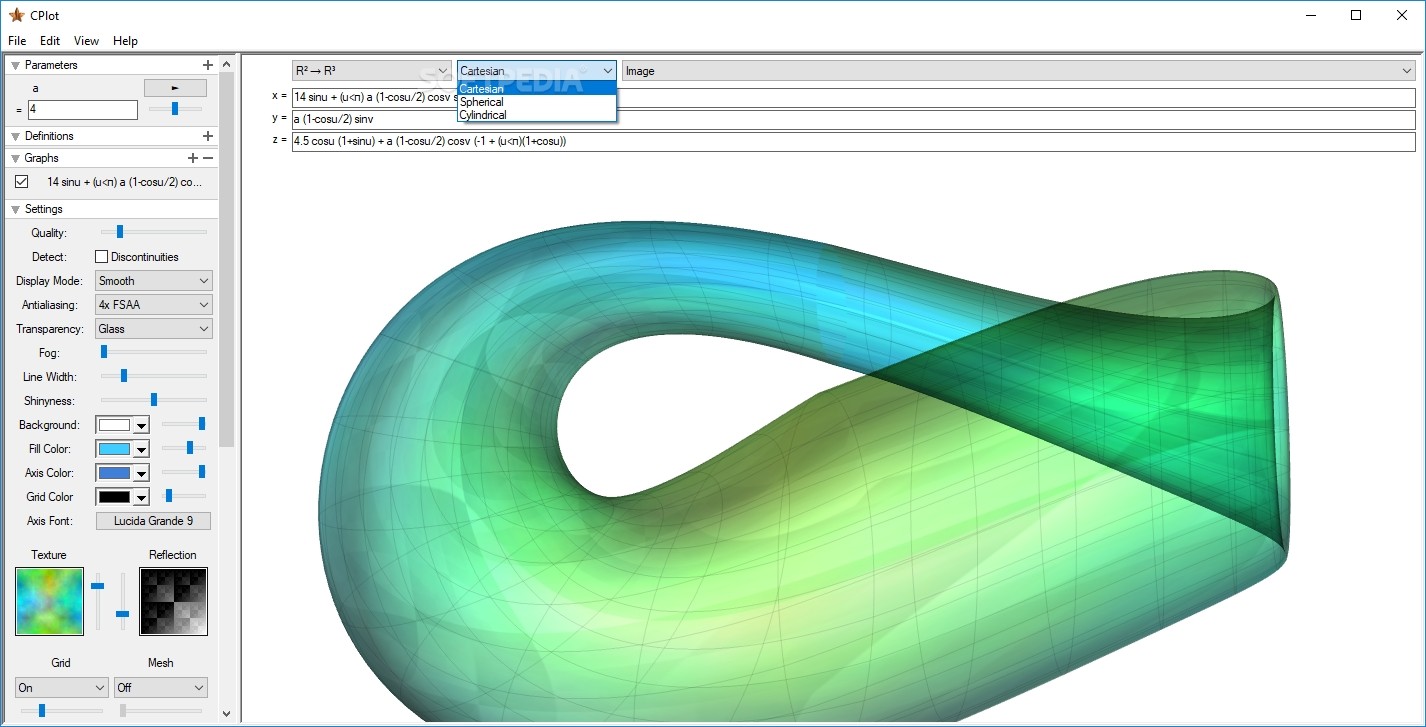Screen dimensions: 1426x727
Task: Click the Reflection thumbnail
Action: pos(173,601)
